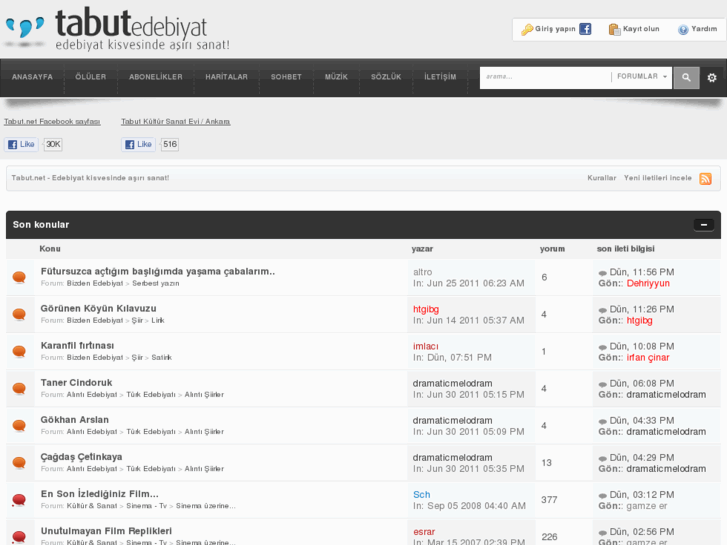Go to last post in altro's topic
727x545 pixels.
tap(602, 273)
